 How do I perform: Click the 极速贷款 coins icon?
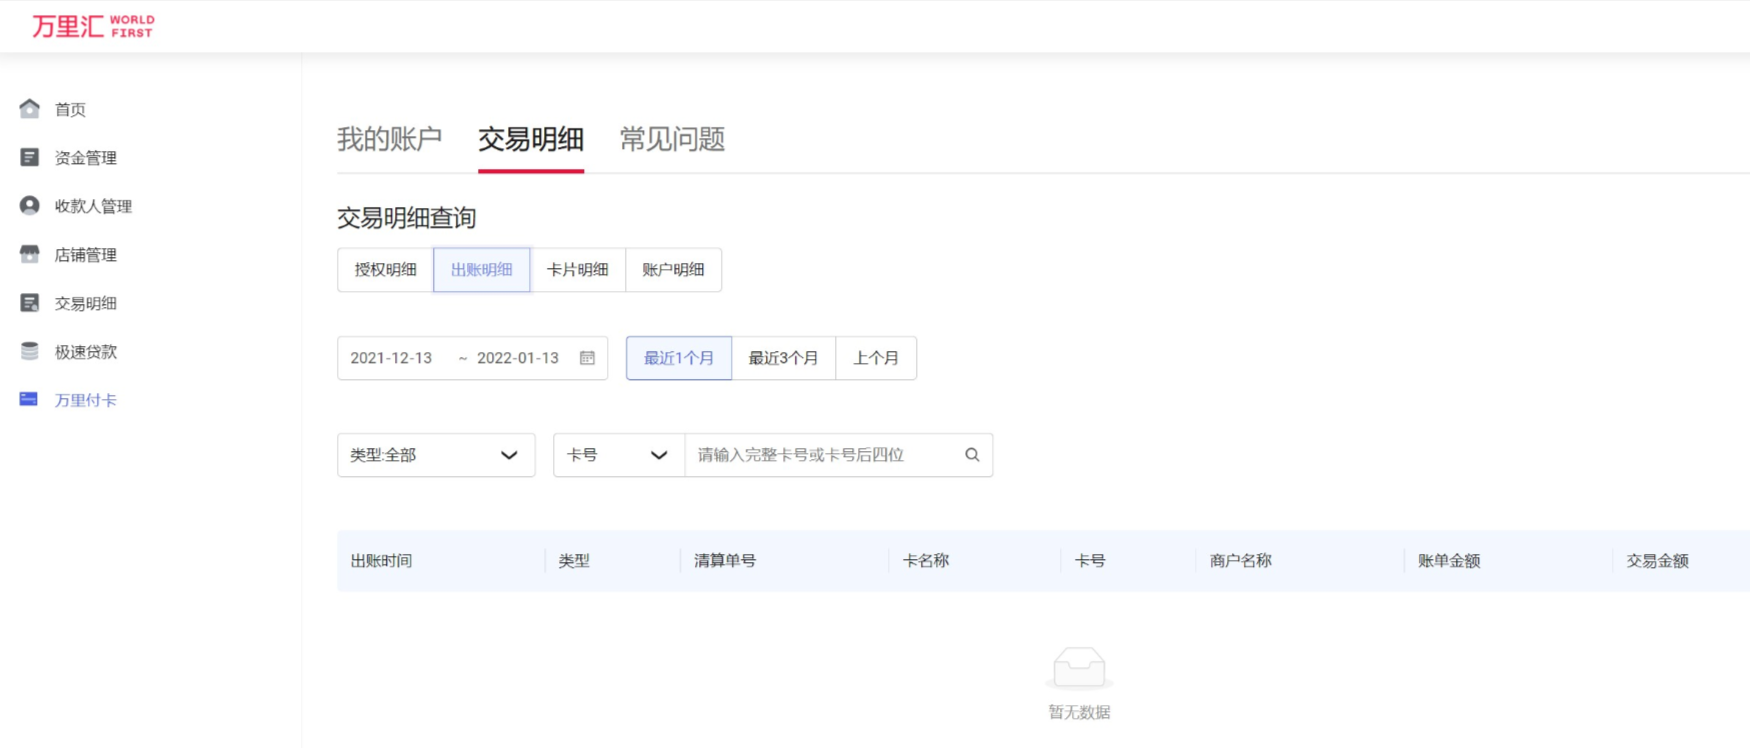click(30, 351)
